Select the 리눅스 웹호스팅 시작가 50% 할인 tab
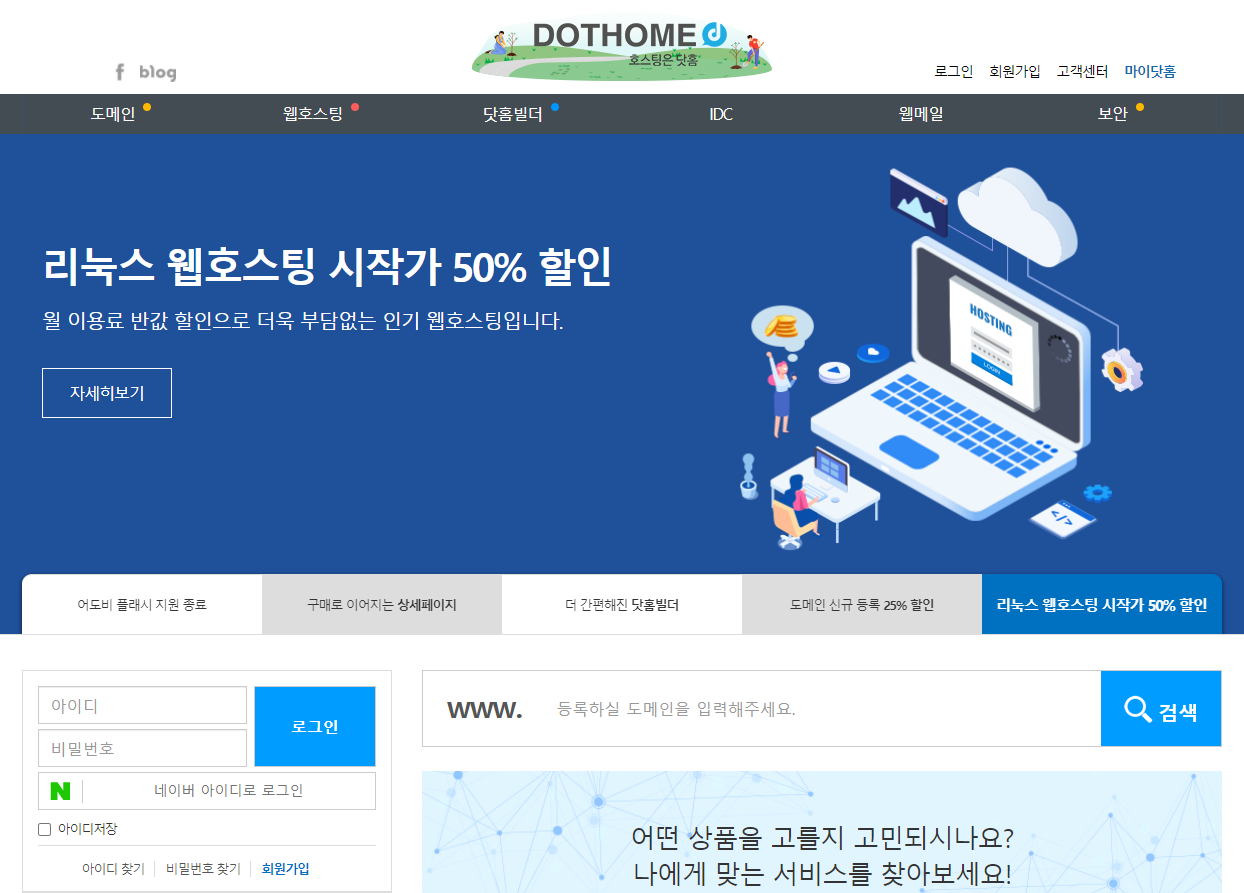The image size is (1244, 893). 1102,604
